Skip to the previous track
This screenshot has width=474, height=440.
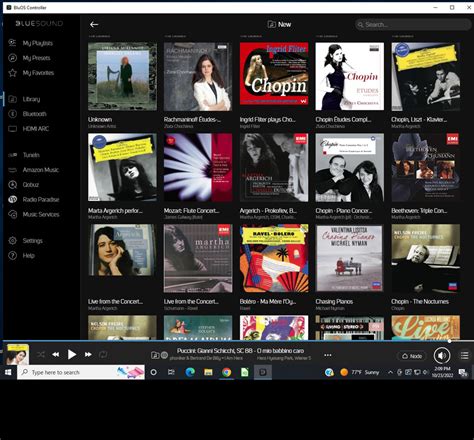(56, 354)
